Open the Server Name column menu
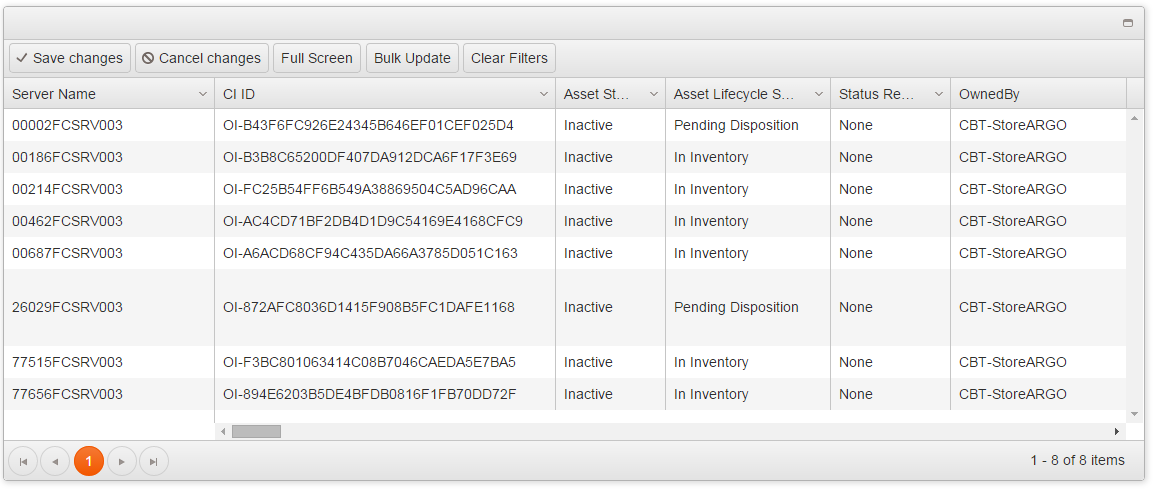The image size is (1157, 492). pos(203,94)
